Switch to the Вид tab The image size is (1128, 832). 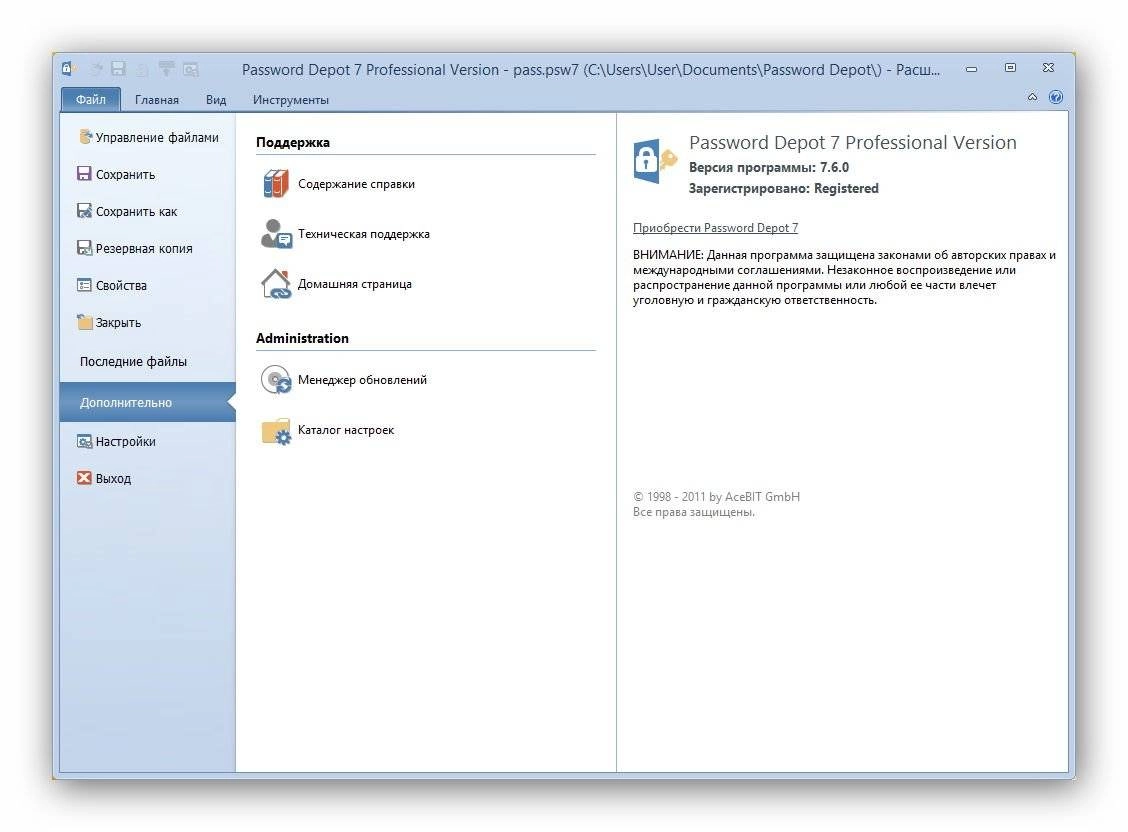[x=216, y=100]
